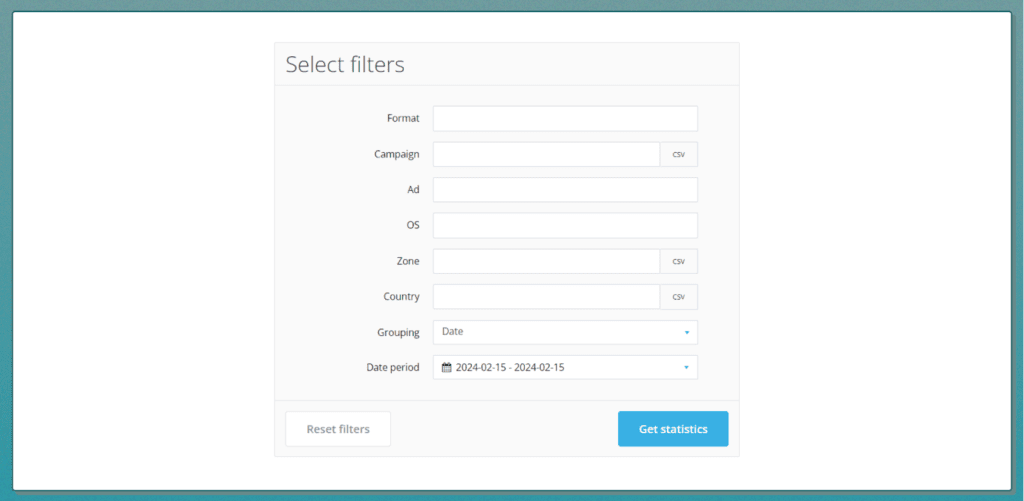This screenshot has width=1024, height=501.
Task: Click the csv button beside Campaign
Action: [678, 155]
